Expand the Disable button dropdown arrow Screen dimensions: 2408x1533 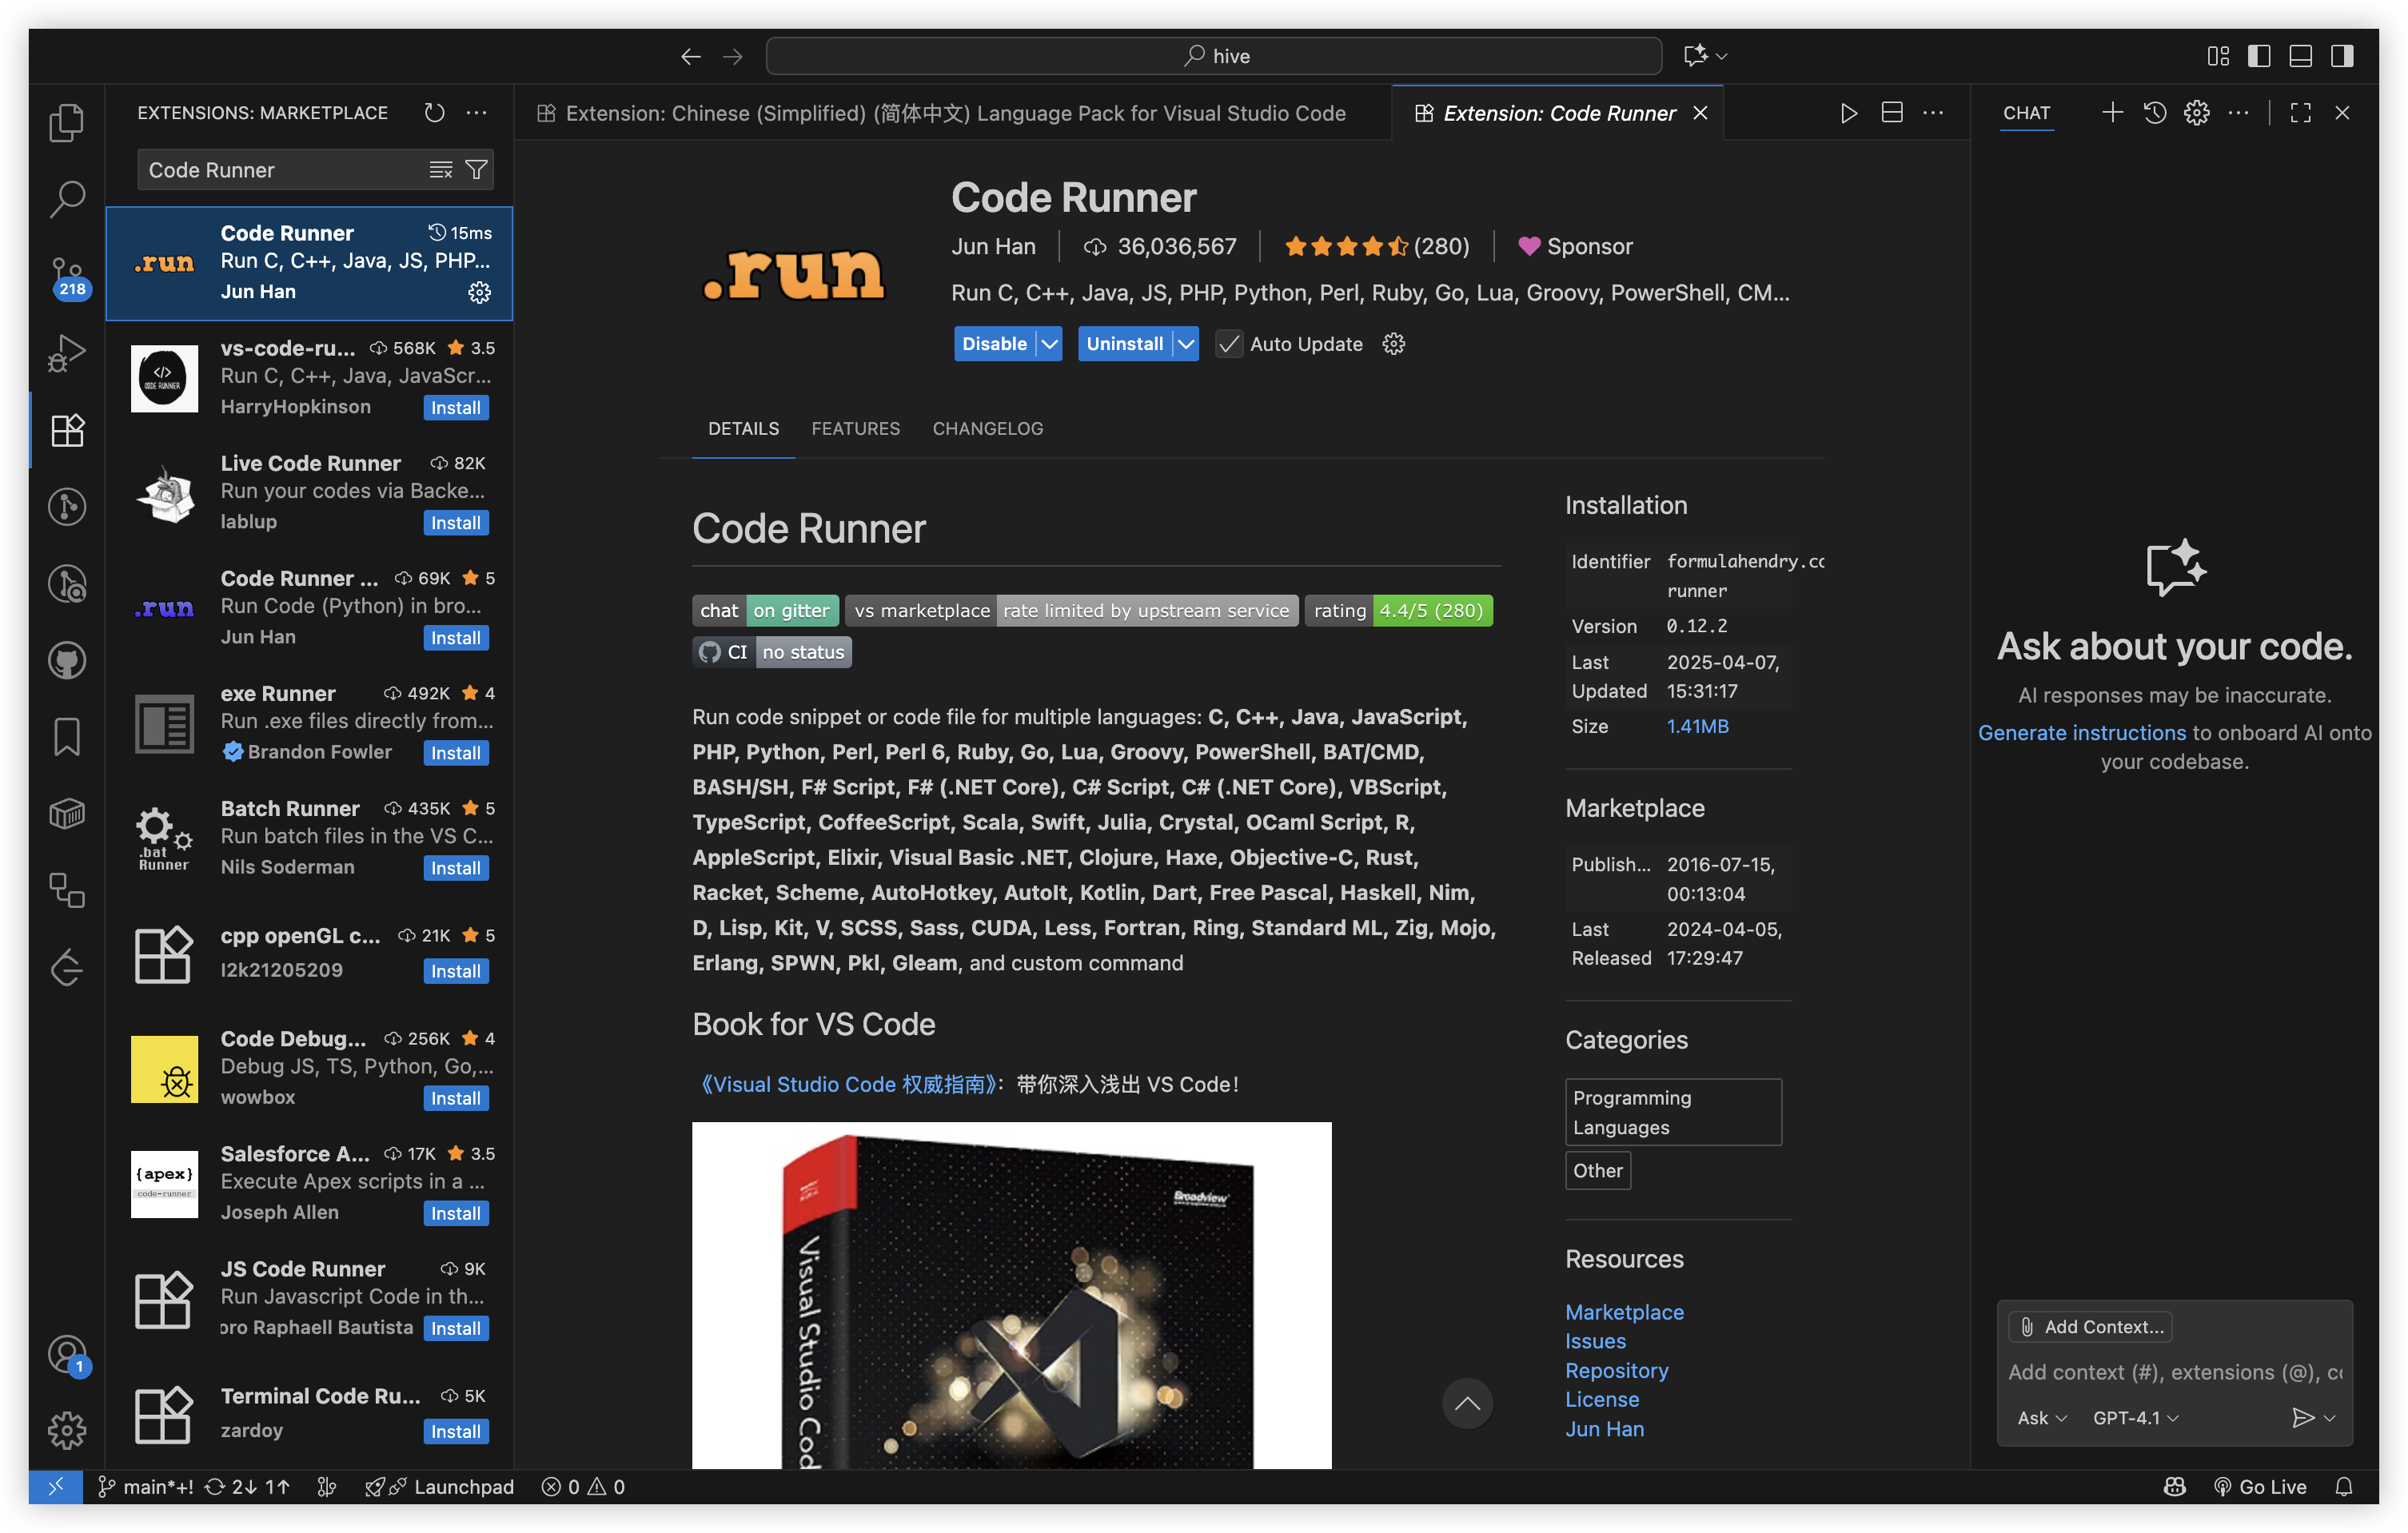pyautogui.click(x=1049, y=344)
